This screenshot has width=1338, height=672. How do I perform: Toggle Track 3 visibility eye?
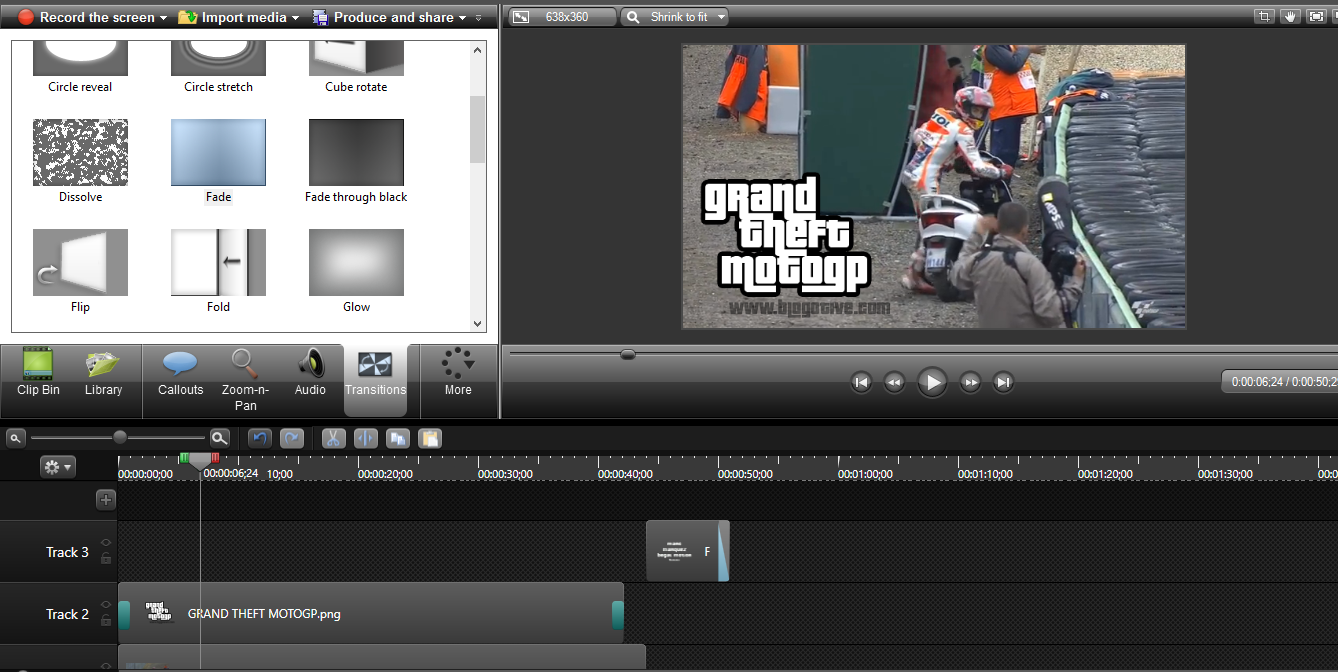pyautogui.click(x=106, y=543)
